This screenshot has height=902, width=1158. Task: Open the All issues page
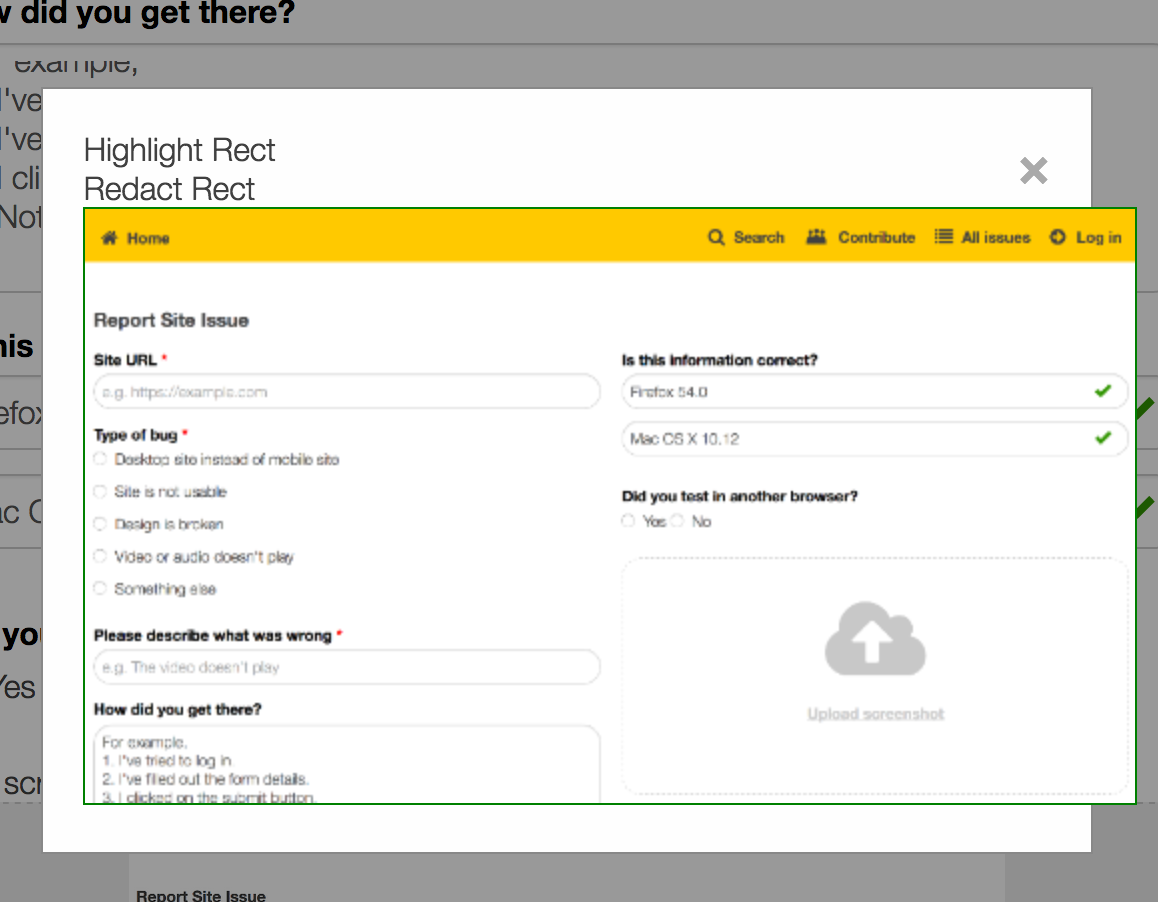[993, 237]
